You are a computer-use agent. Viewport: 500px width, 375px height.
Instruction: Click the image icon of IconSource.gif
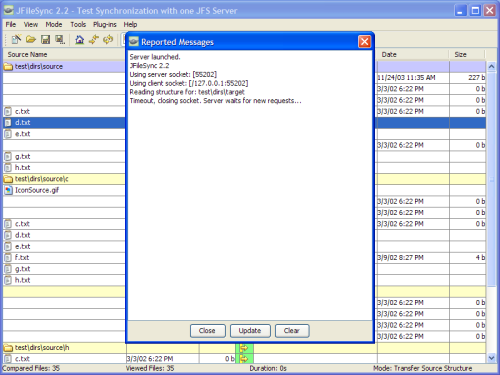point(8,190)
